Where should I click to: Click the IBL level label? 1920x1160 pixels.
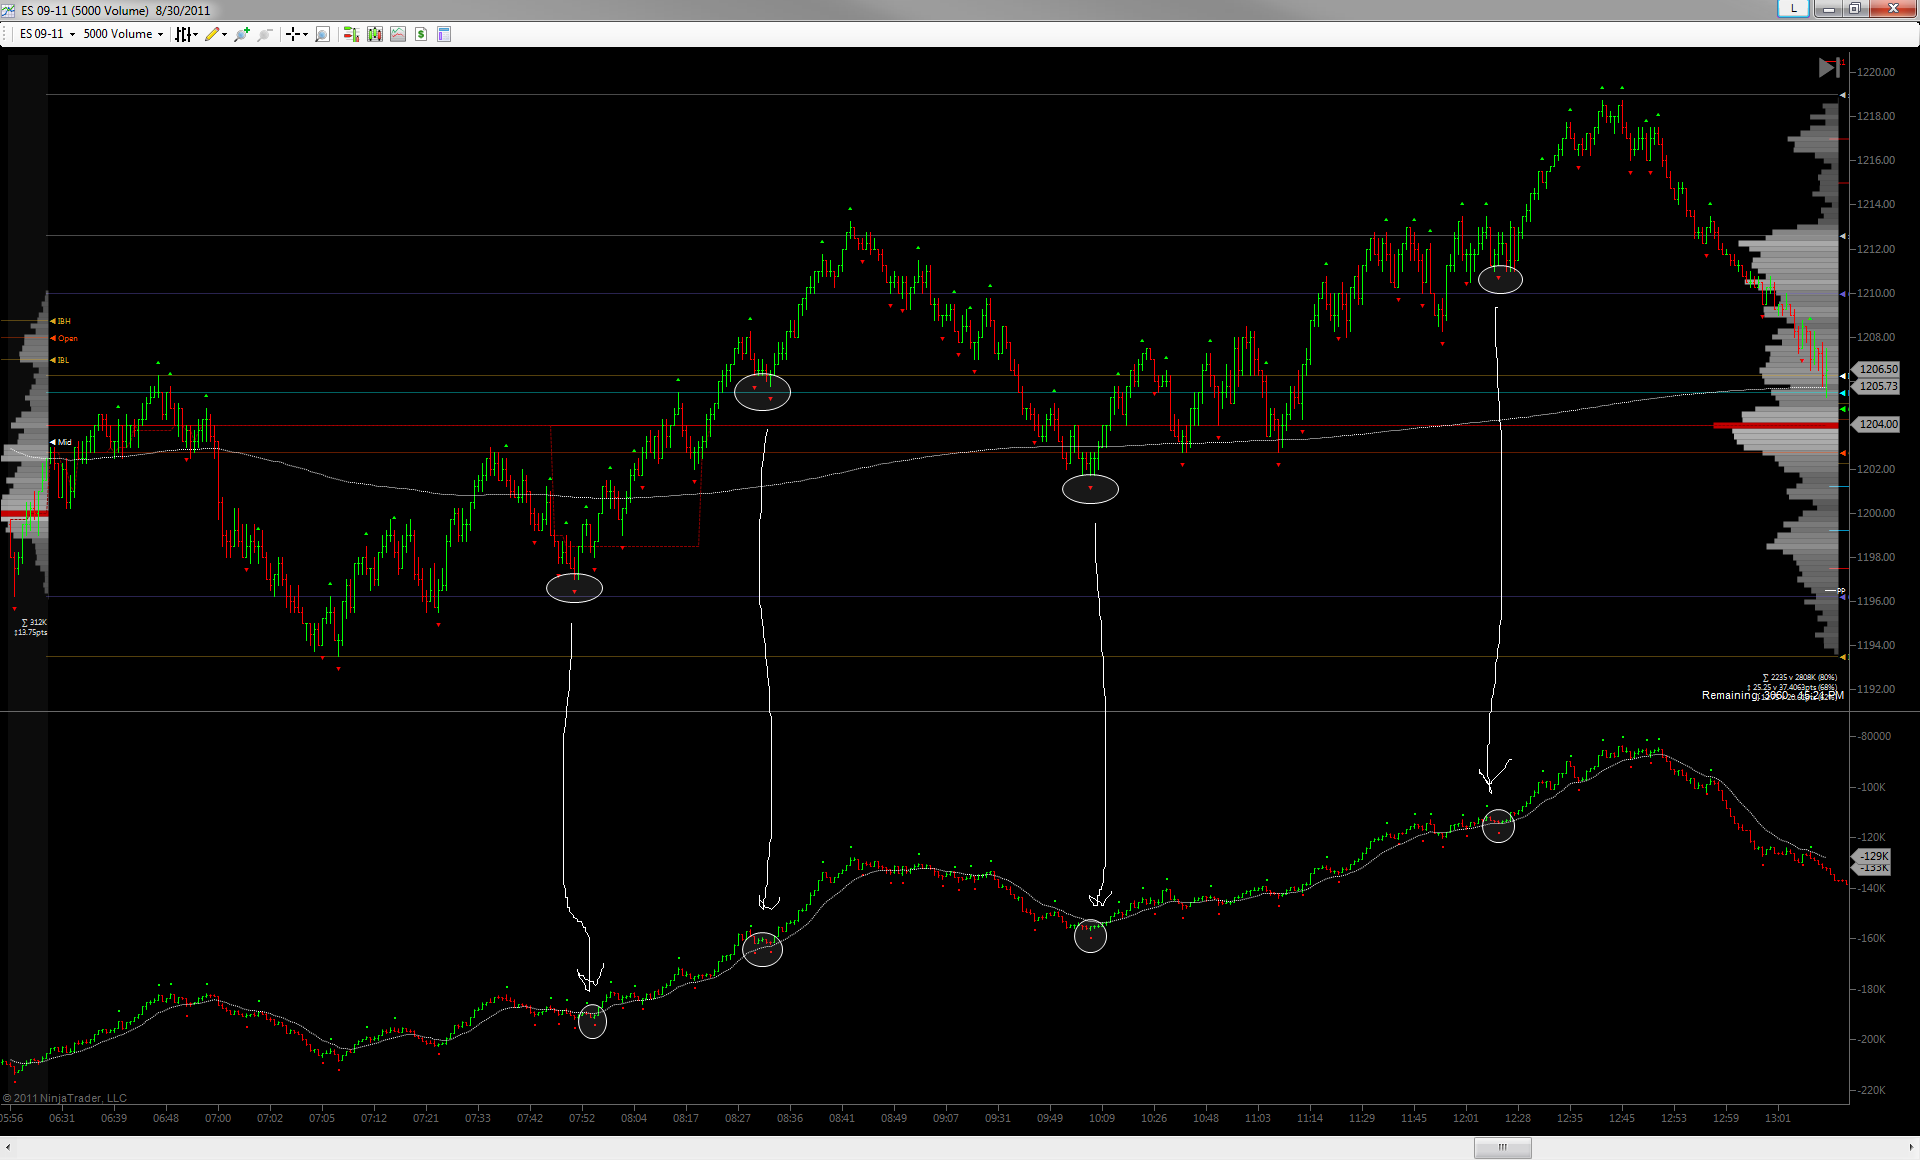(x=62, y=360)
